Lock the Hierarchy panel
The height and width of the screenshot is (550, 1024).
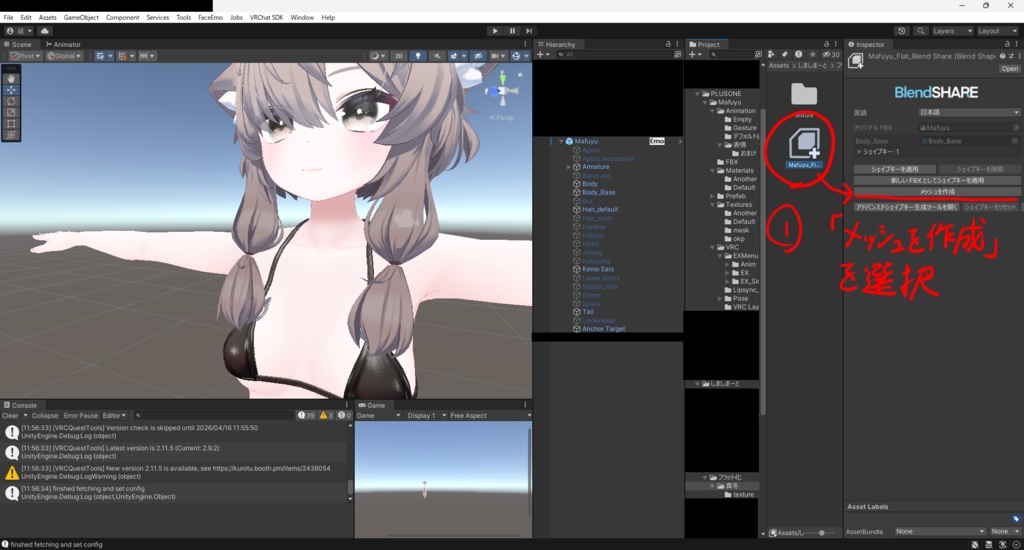(x=667, y=44)
